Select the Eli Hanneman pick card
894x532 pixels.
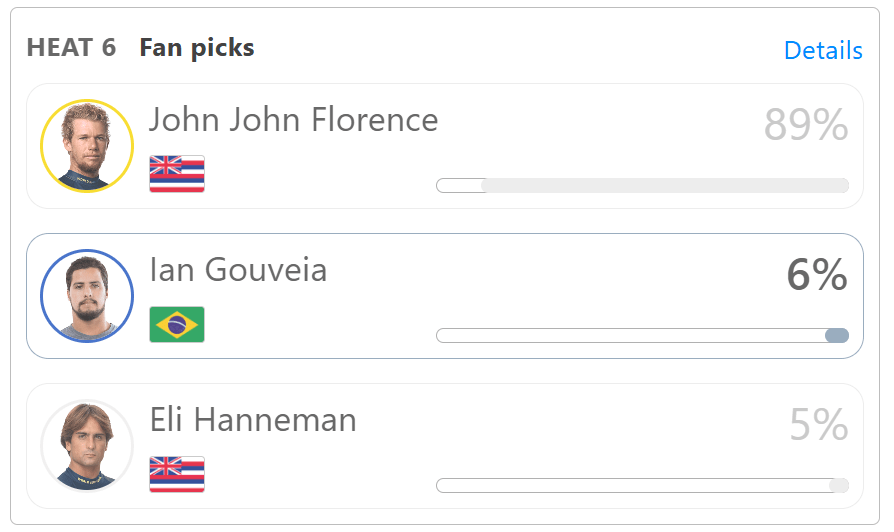pyautogui.click(x=445, y=446)
